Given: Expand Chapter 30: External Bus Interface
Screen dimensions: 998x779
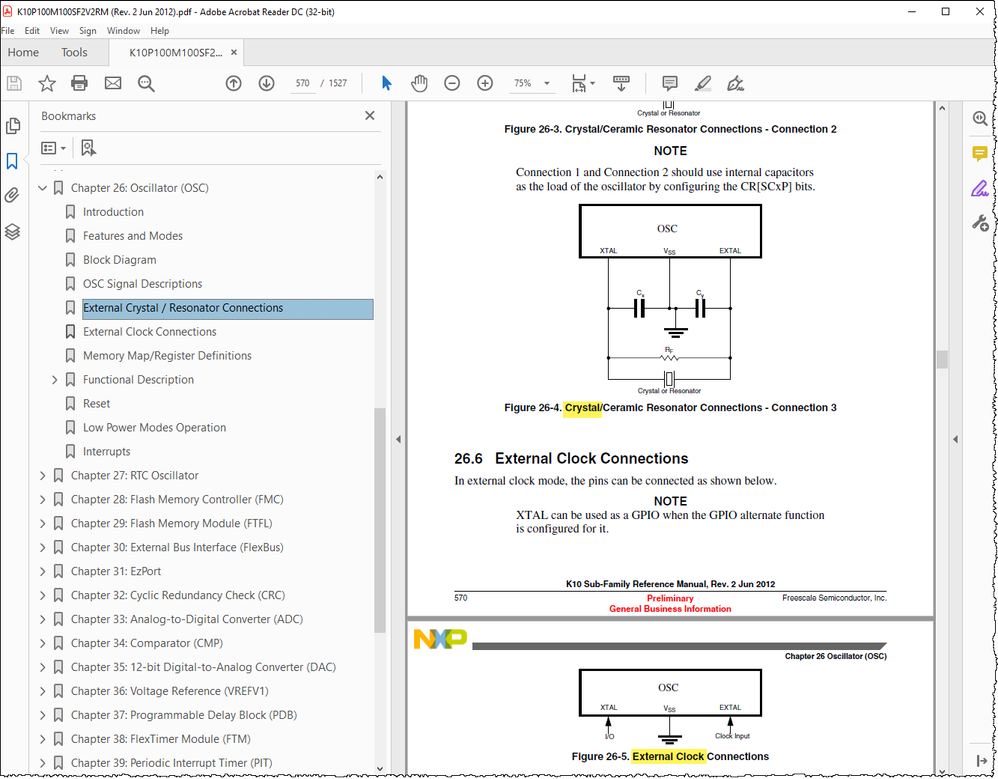Looking at the screenshot, I should coord(42,547).
